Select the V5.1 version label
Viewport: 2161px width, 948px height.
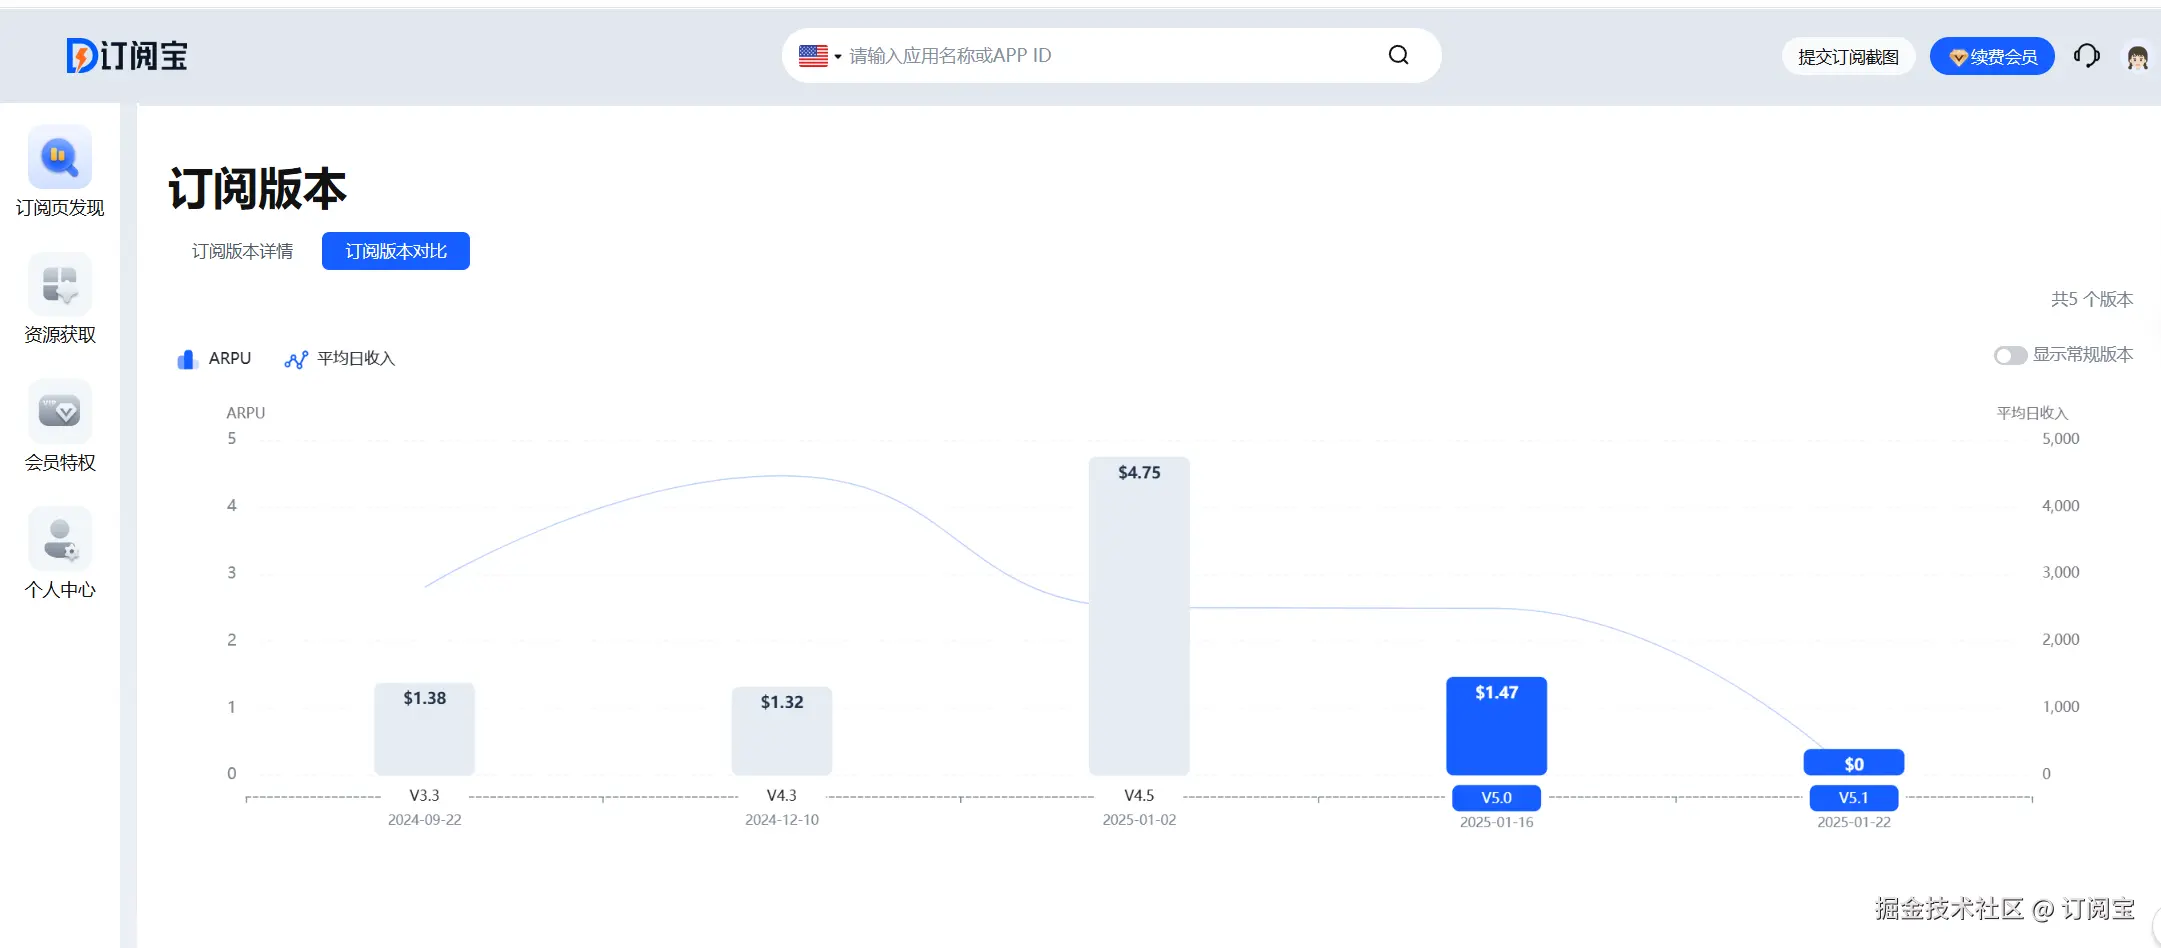[x=1853, y=798]
